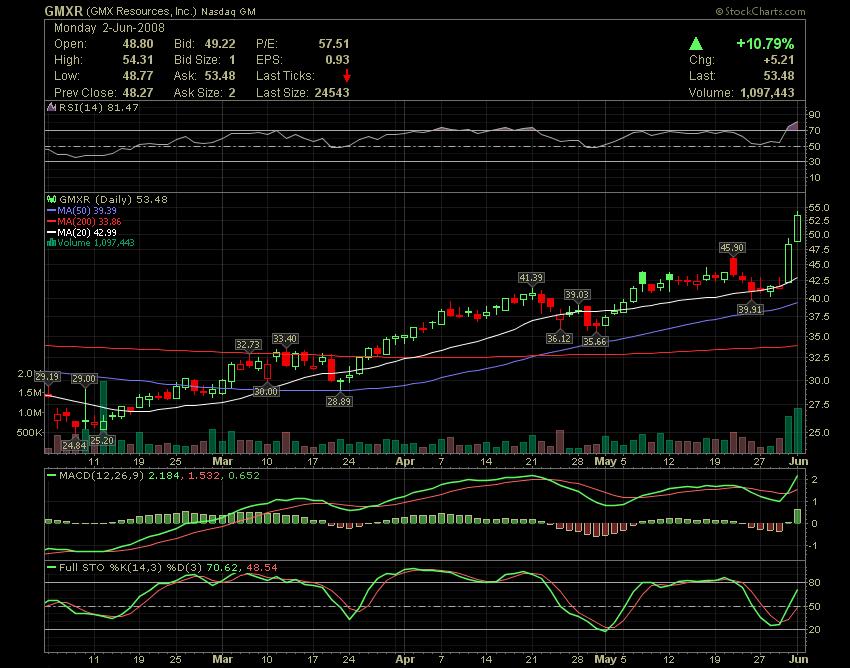Click the 36.12 price low marker
Screen dimensions: 850x668
point(559,338)
